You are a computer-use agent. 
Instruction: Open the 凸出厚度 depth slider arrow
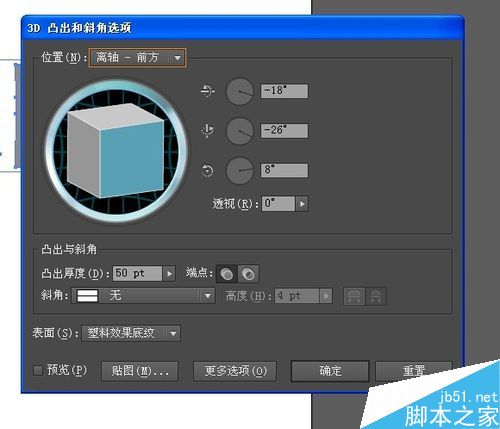tap(169, 274)
